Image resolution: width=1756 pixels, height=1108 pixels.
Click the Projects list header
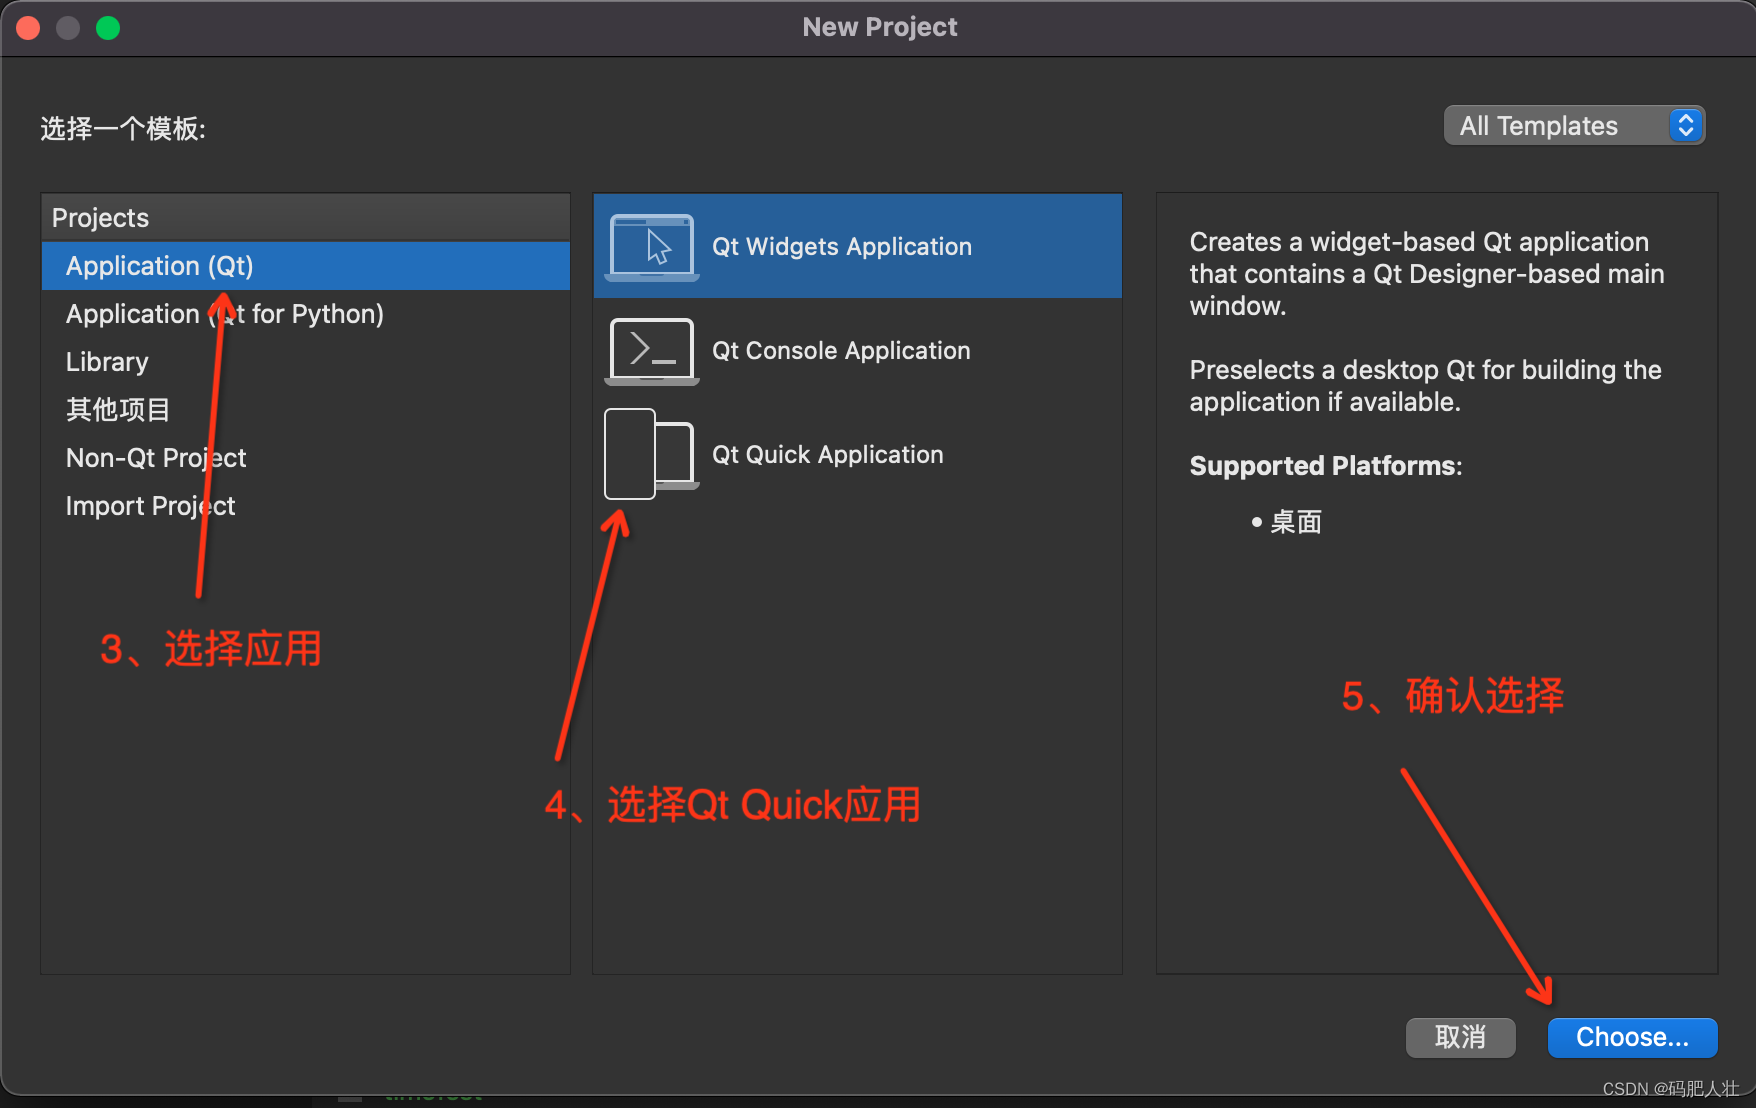click(x=306, y=218)
